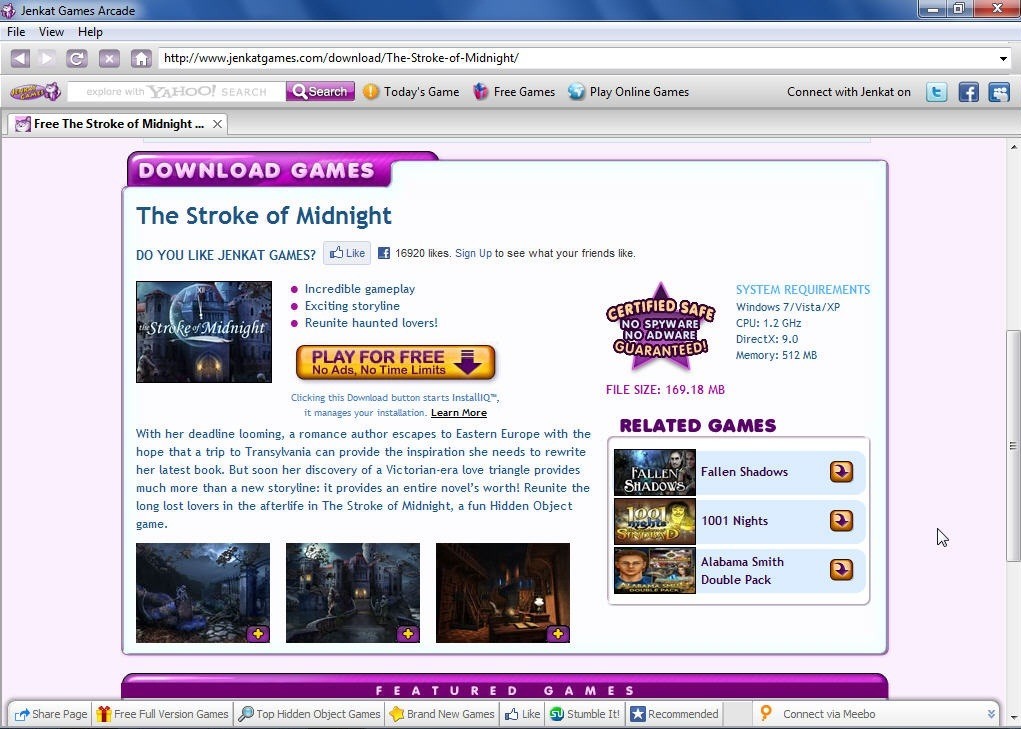
Task: Open the View menu
Action: tap(50, 31)
